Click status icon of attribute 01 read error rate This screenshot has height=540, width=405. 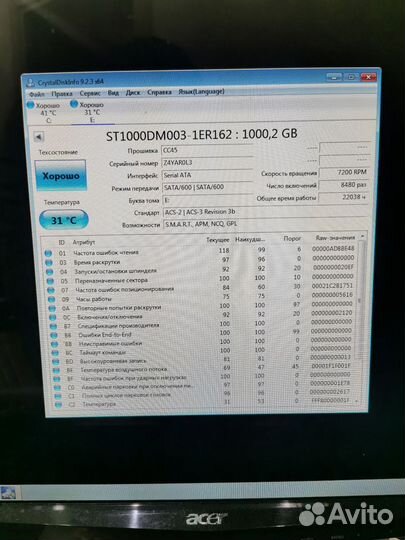click(x=48, y=253)
